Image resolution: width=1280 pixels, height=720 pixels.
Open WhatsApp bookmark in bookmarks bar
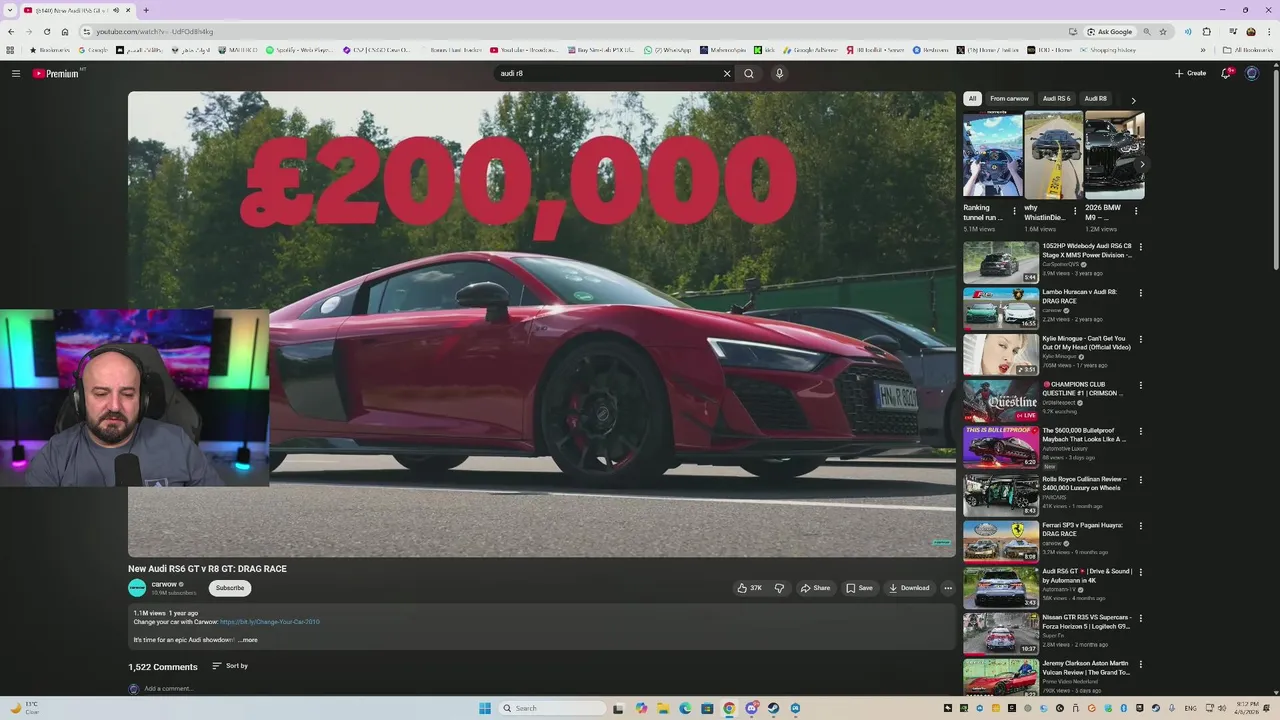pos(666,50)
